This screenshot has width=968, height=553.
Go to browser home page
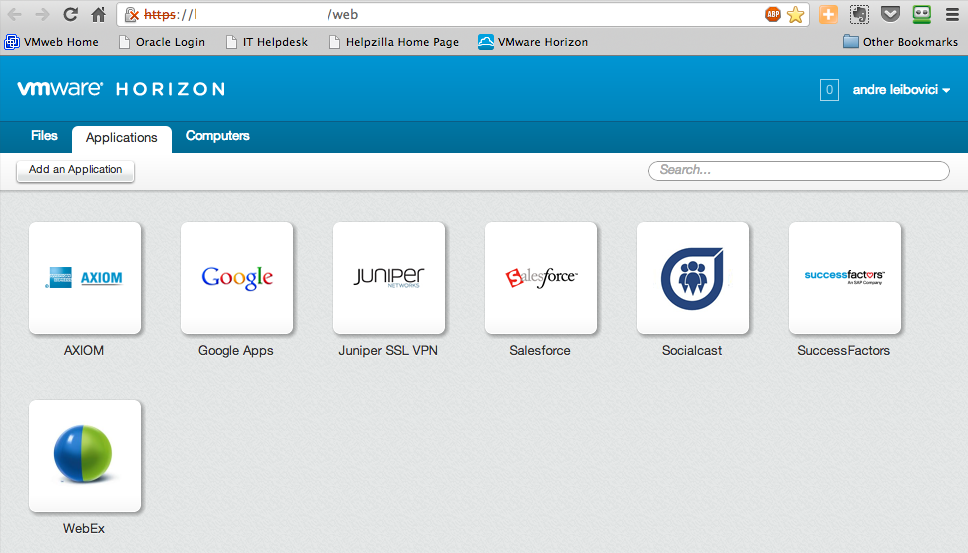point(98,14)
